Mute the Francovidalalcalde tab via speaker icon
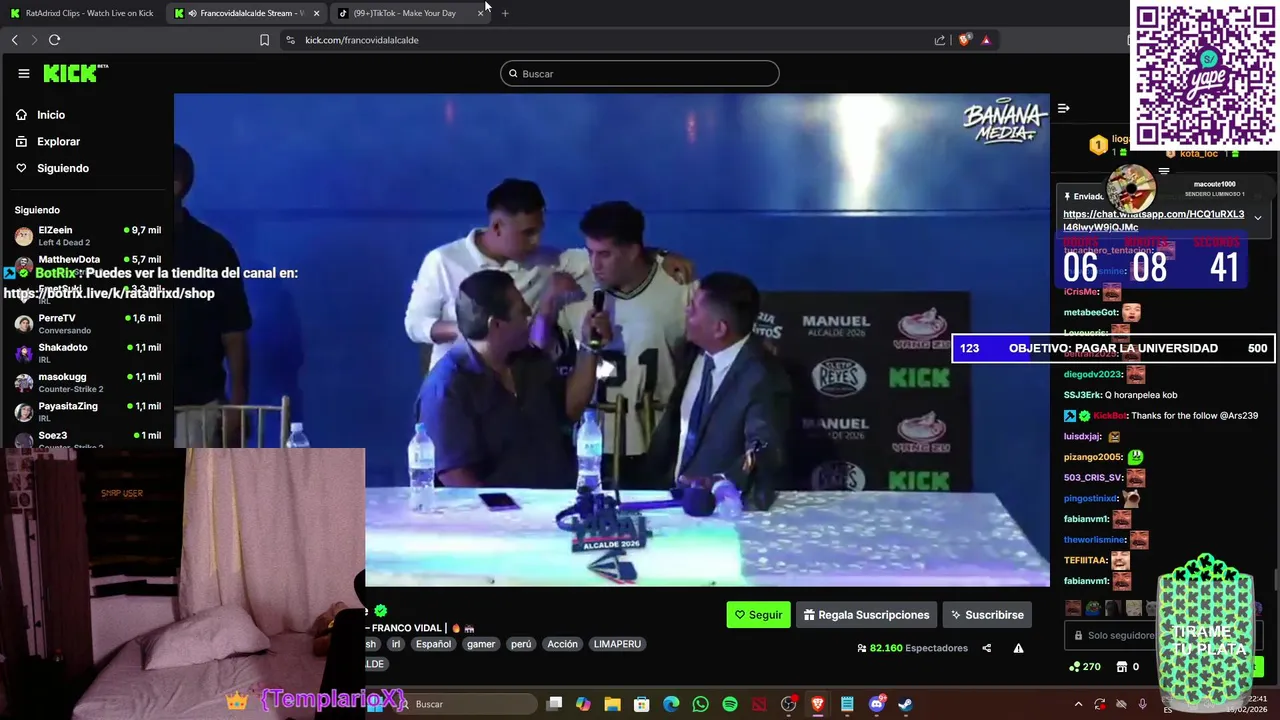 coord(192,13)
